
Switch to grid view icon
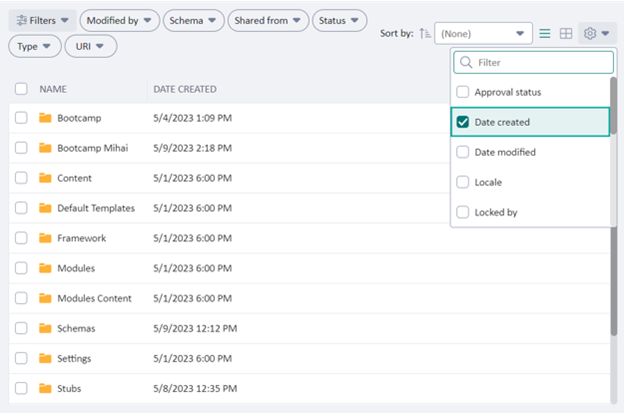pos(566,34)
